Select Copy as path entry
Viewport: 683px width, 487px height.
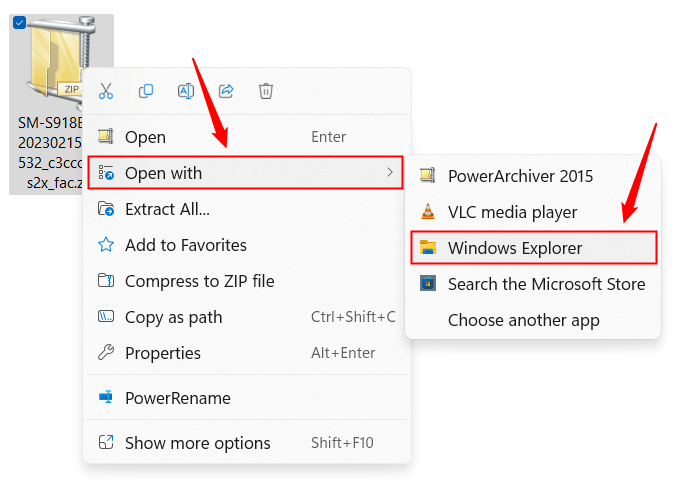[x=173, y=317]
